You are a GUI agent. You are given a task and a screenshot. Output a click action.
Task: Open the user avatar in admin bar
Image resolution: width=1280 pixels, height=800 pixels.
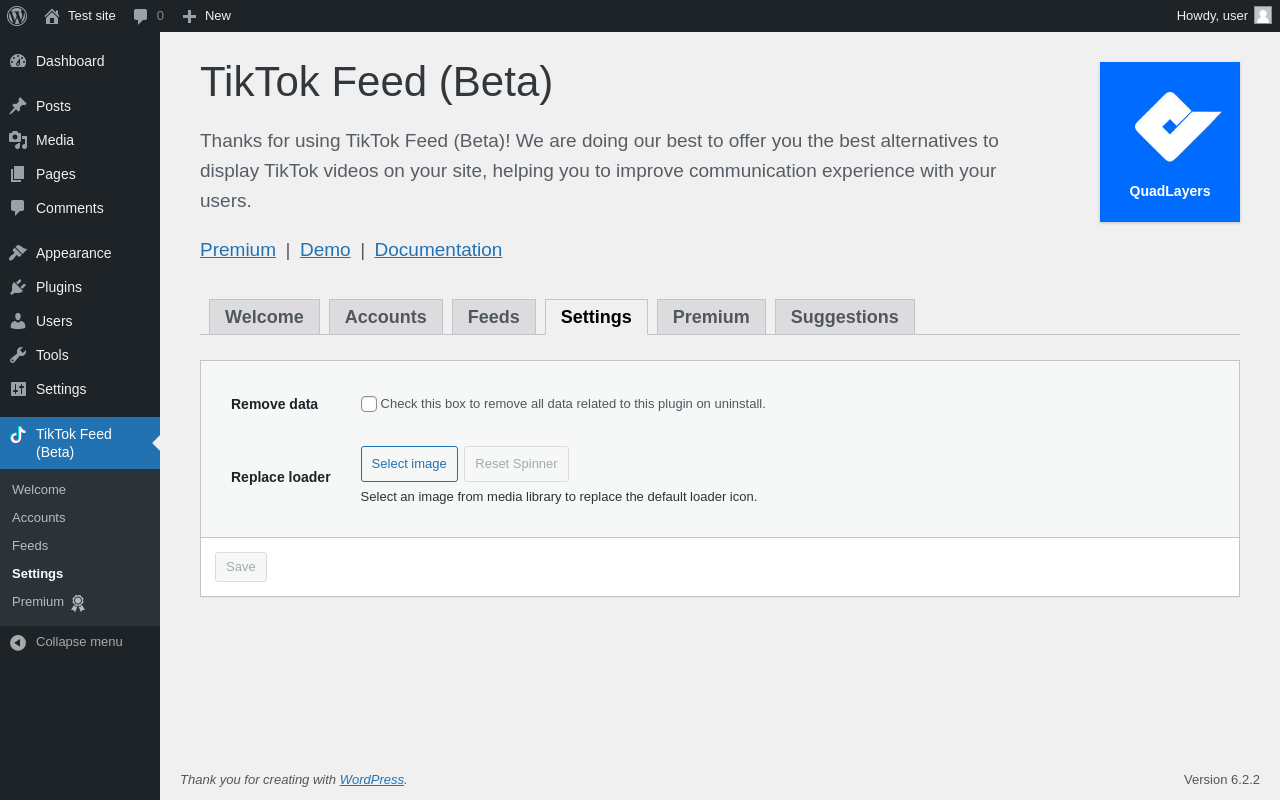[x=1263, y=15]
